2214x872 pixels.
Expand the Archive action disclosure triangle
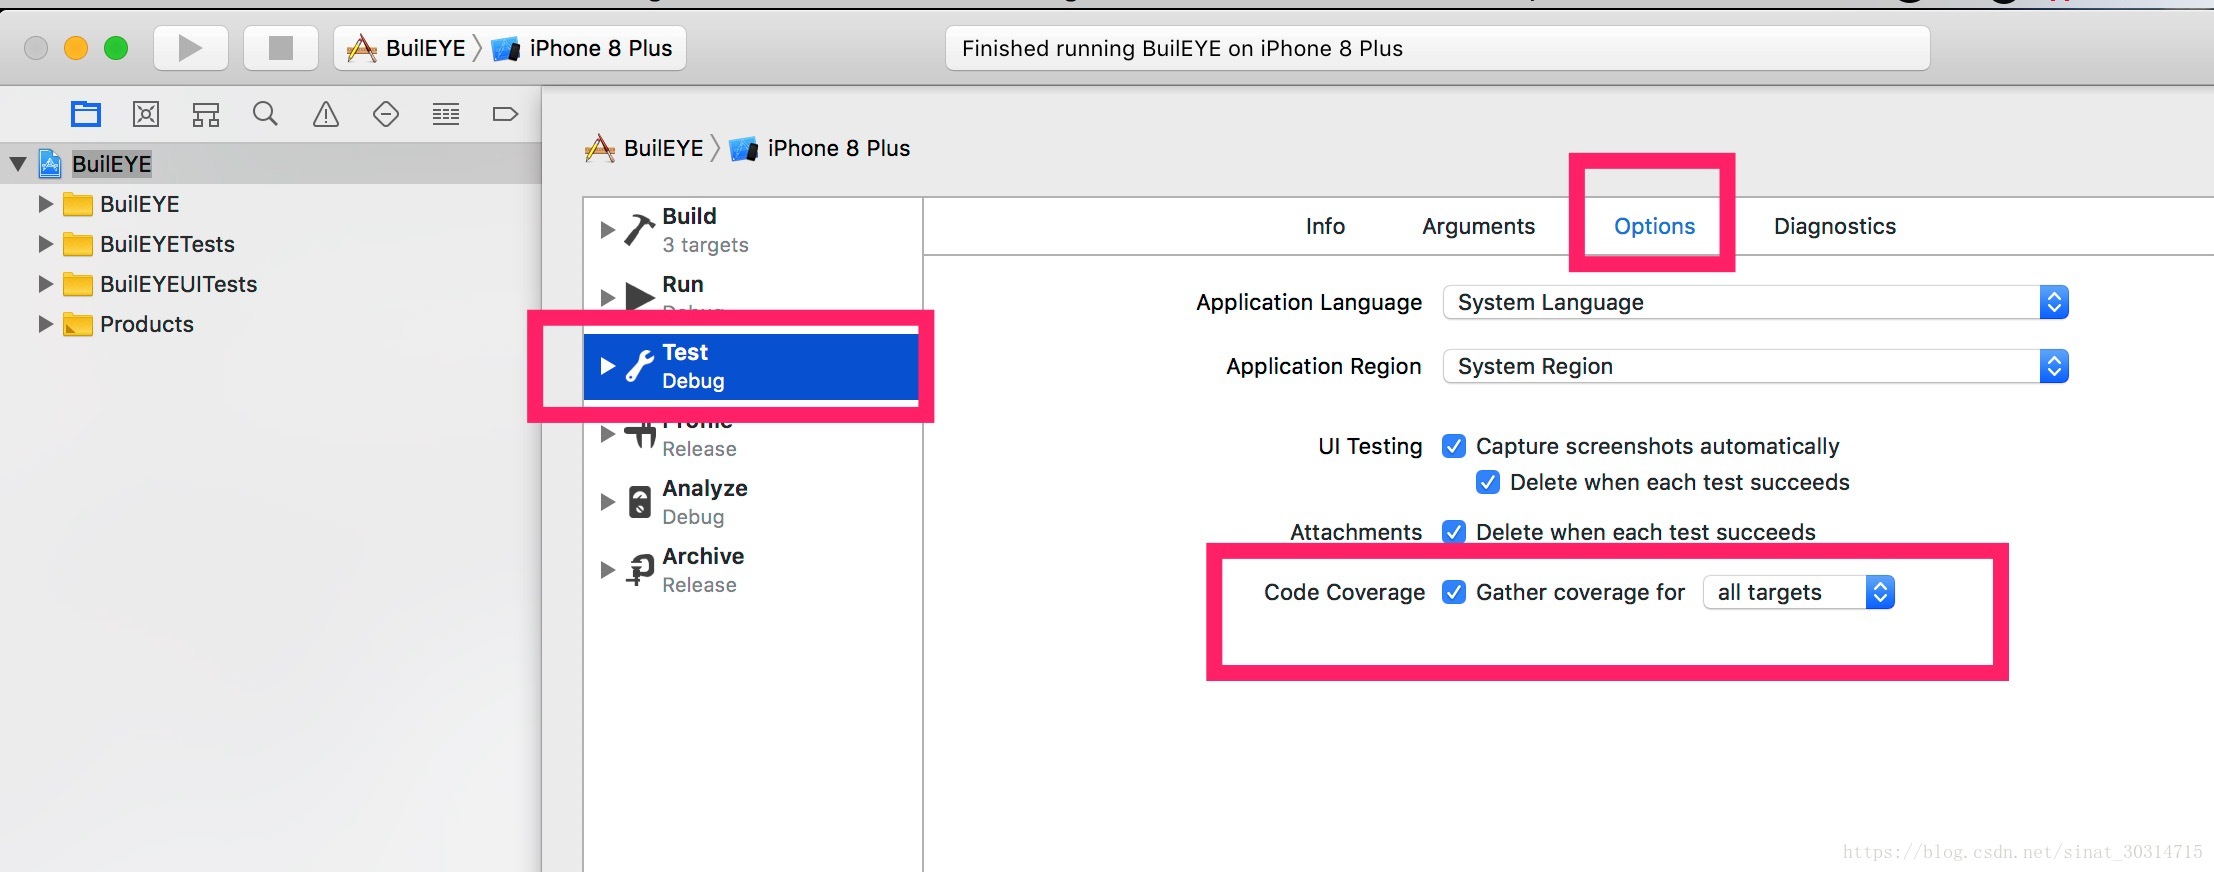pos(607,569)
